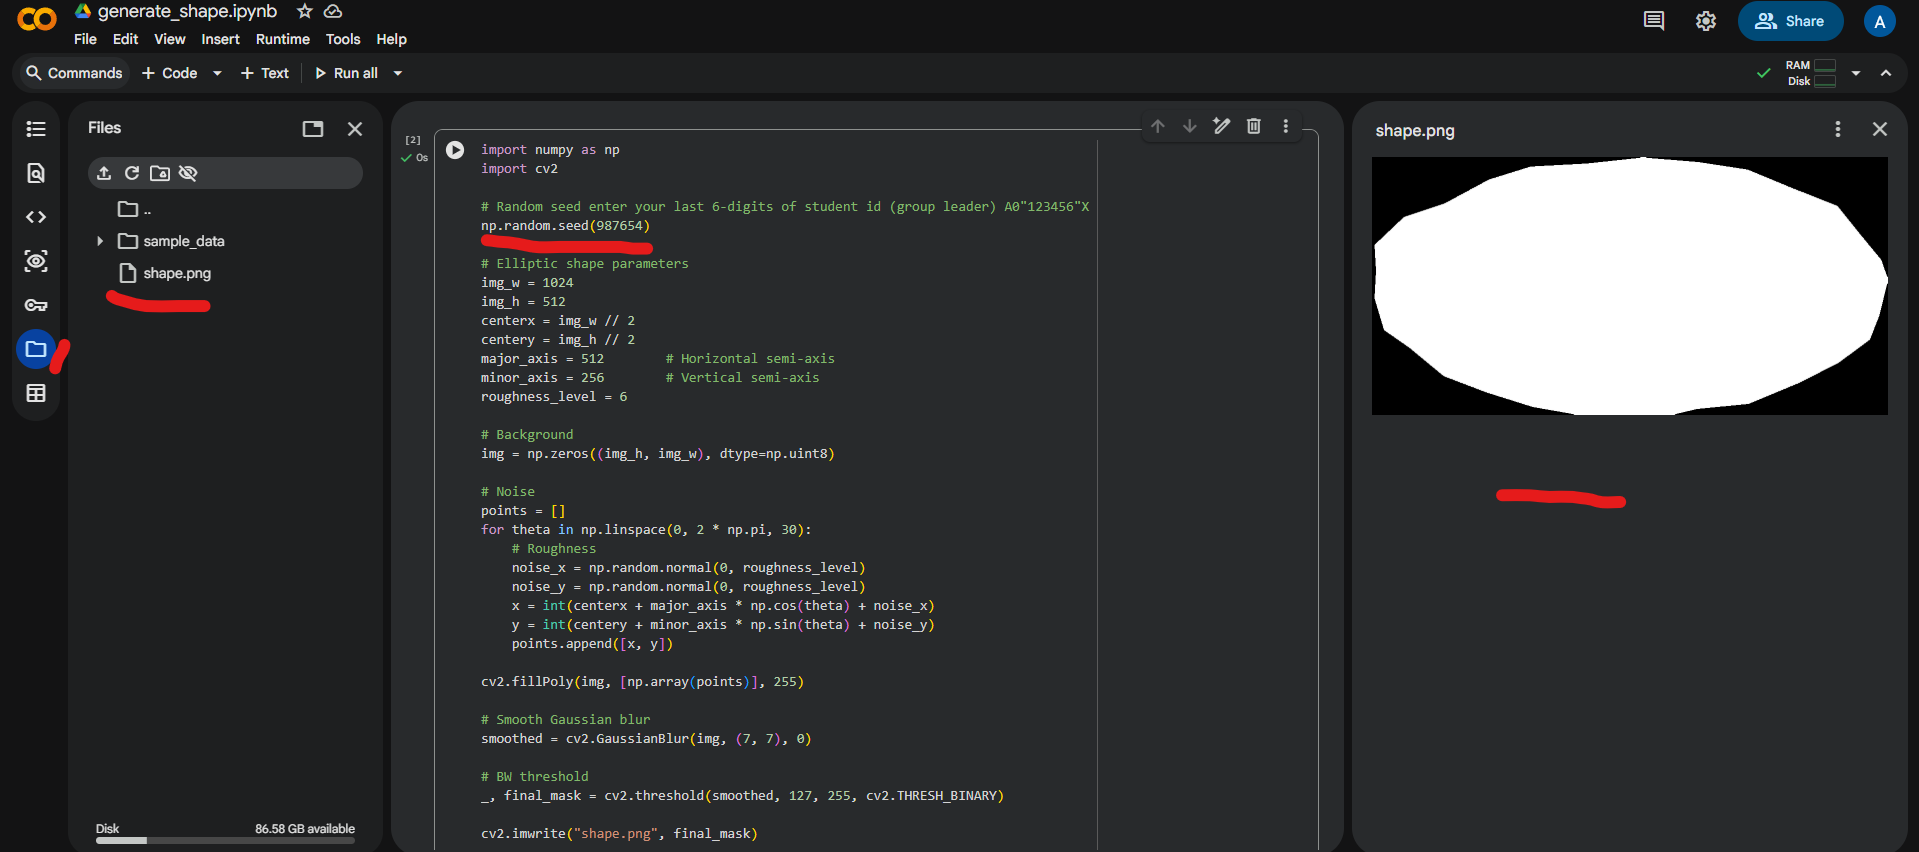The height and width of the screenshot is (852, 1919).
Task: Click the shape.png image preview
Action: click(x=1629, y=286)
